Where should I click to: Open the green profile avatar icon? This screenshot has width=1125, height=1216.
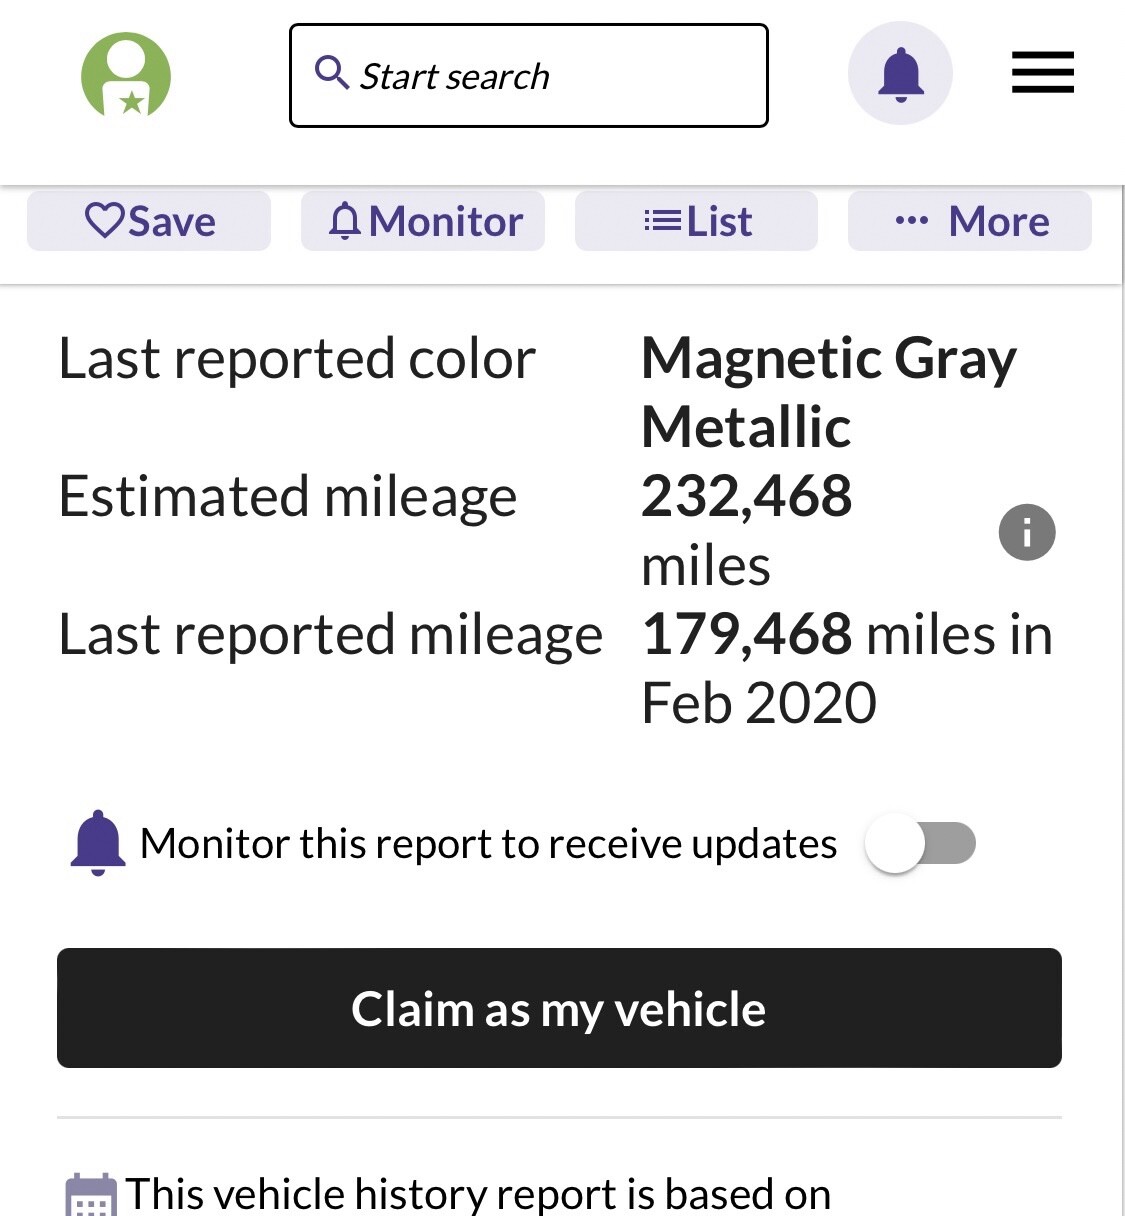pyautogui.click(x=126, y=75)
